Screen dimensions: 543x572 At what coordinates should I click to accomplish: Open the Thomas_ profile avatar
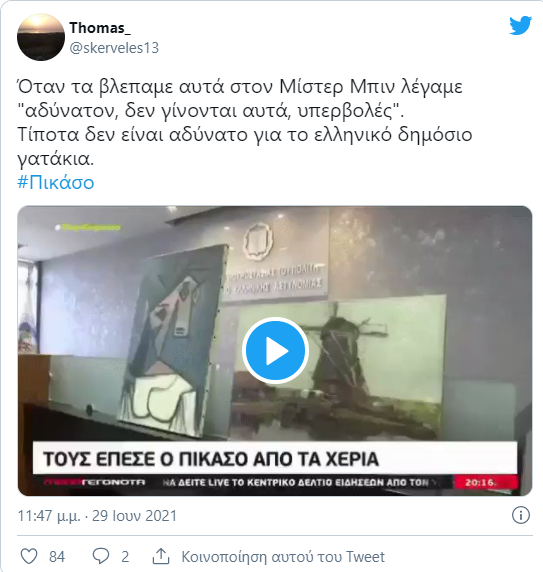pos(41,37)
